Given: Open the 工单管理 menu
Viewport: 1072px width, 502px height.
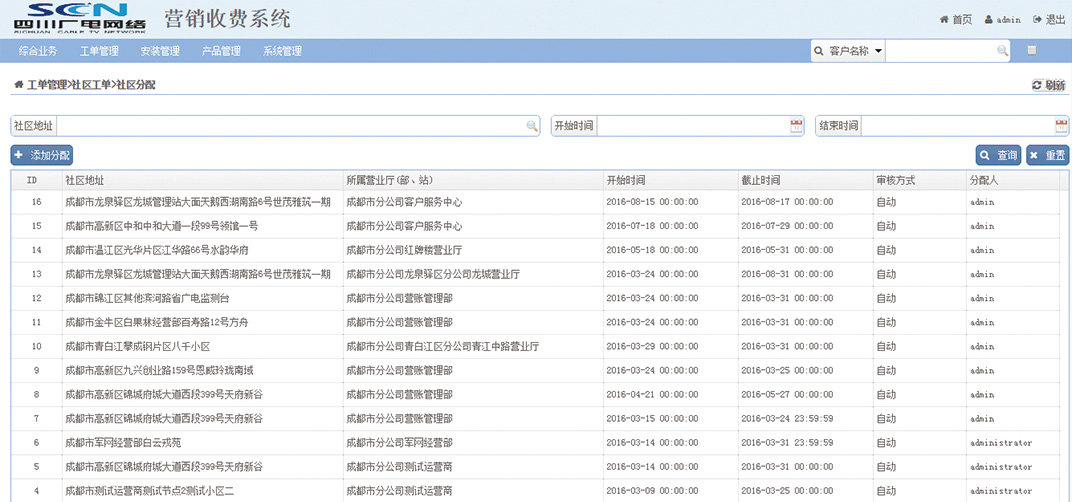Looking at the screenshot, I should (99, 51).
